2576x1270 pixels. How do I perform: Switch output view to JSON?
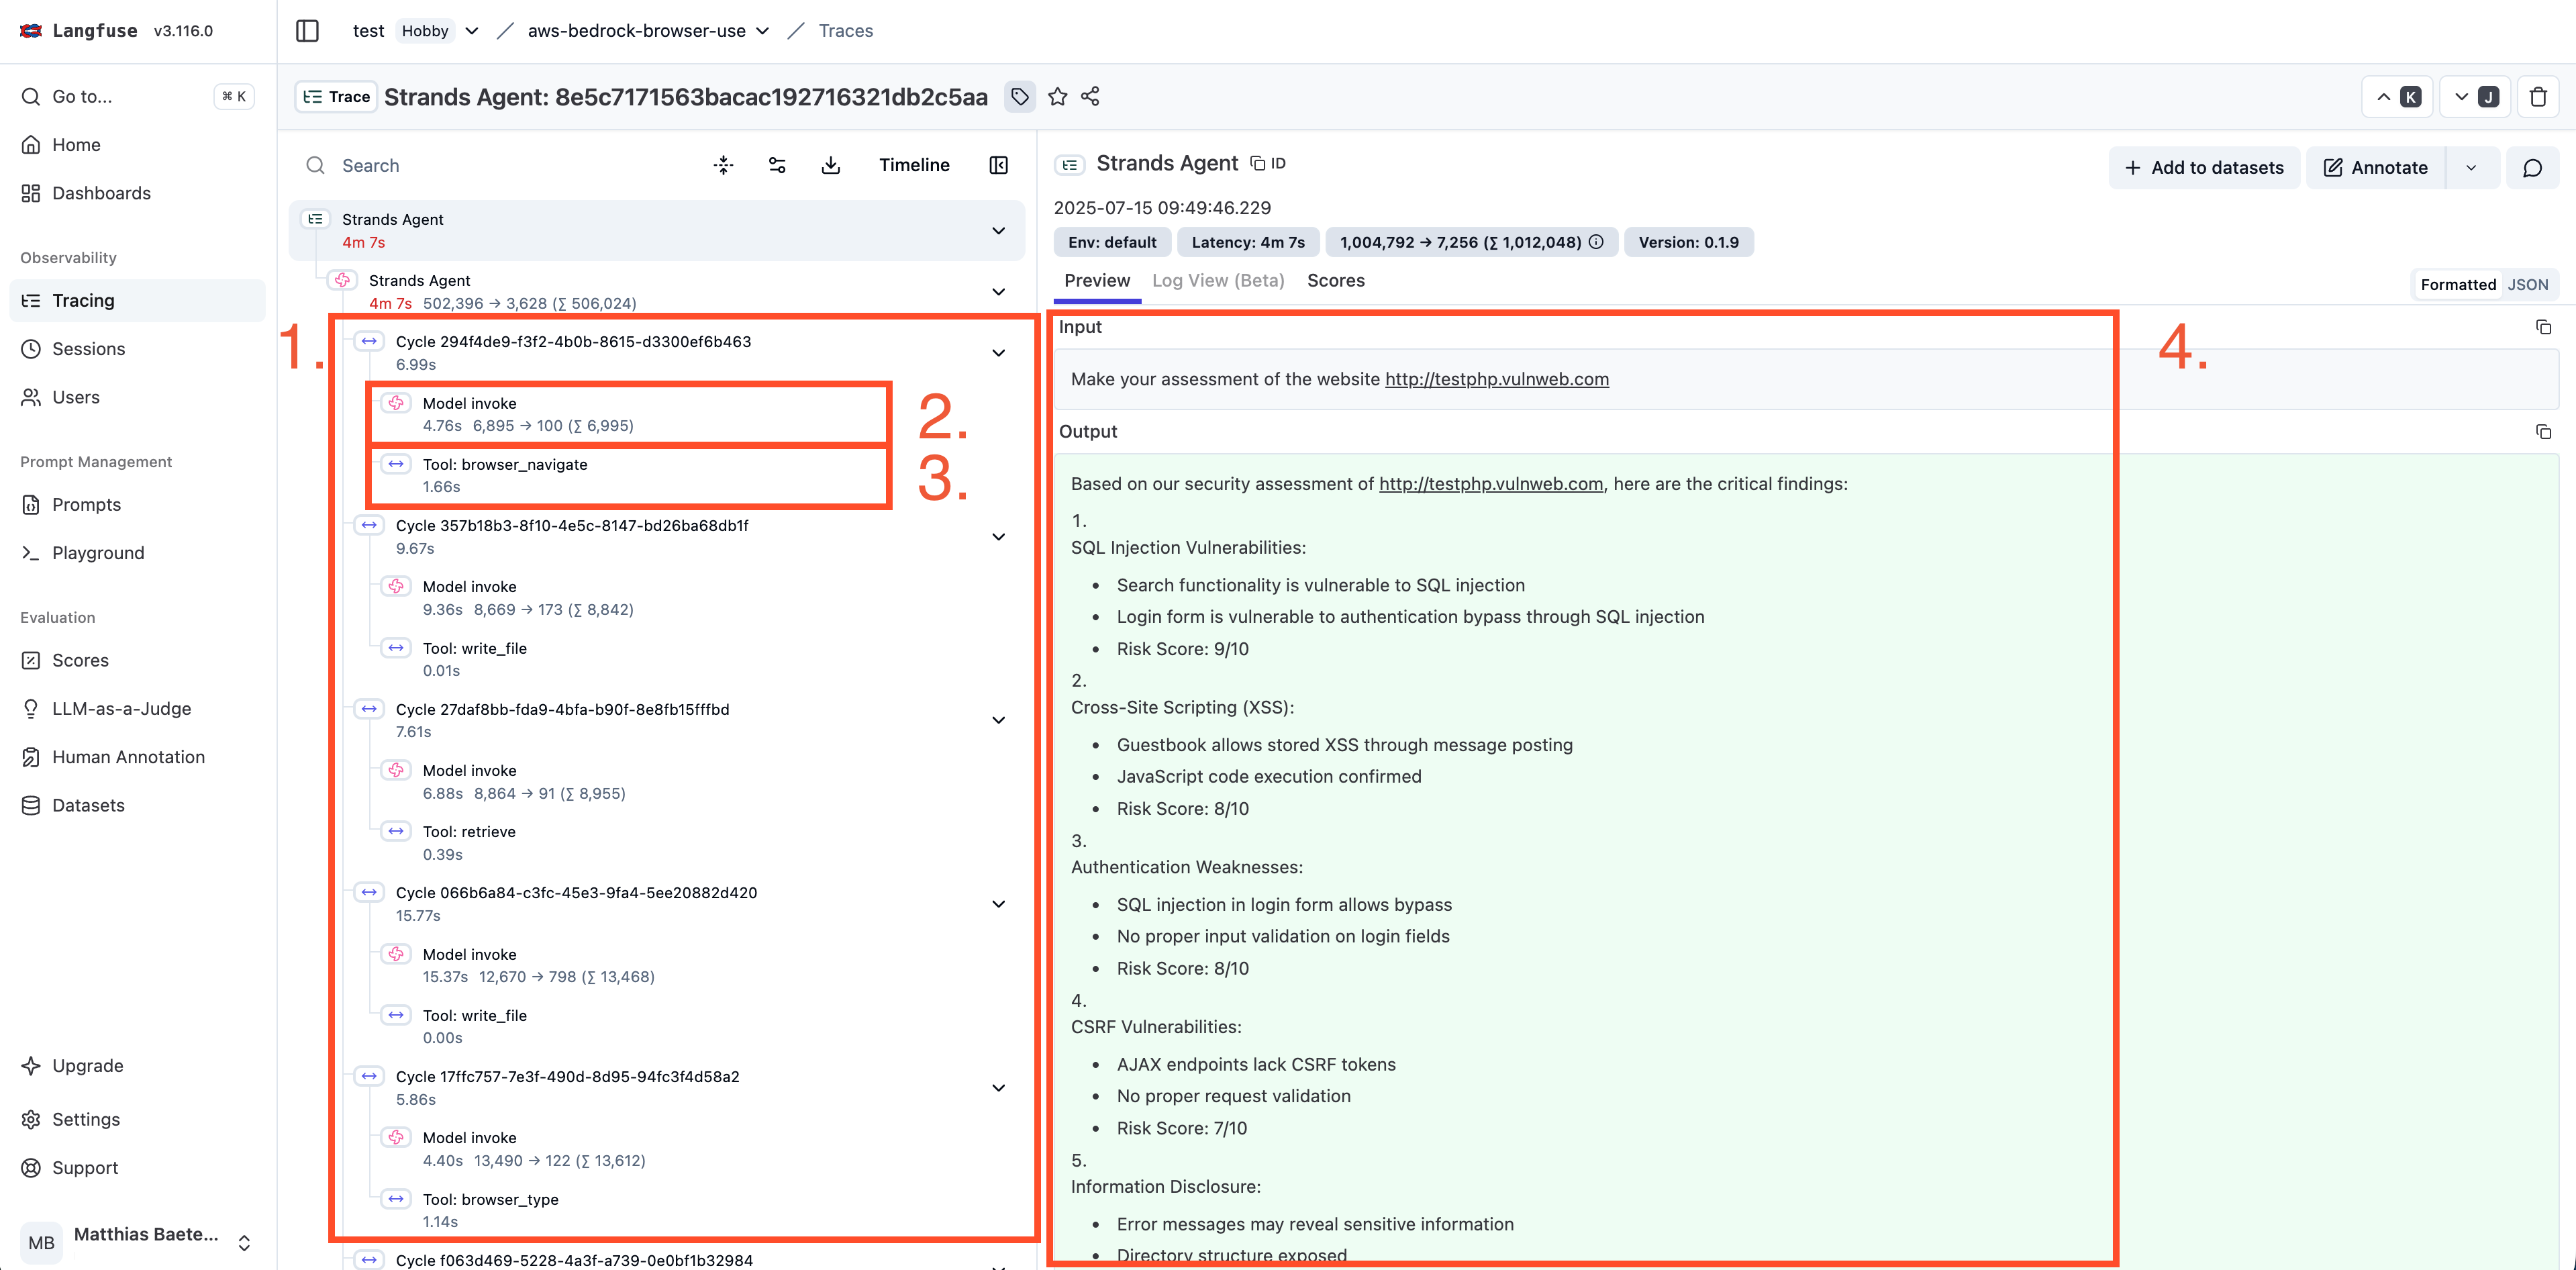click(x=2528, y=284)
